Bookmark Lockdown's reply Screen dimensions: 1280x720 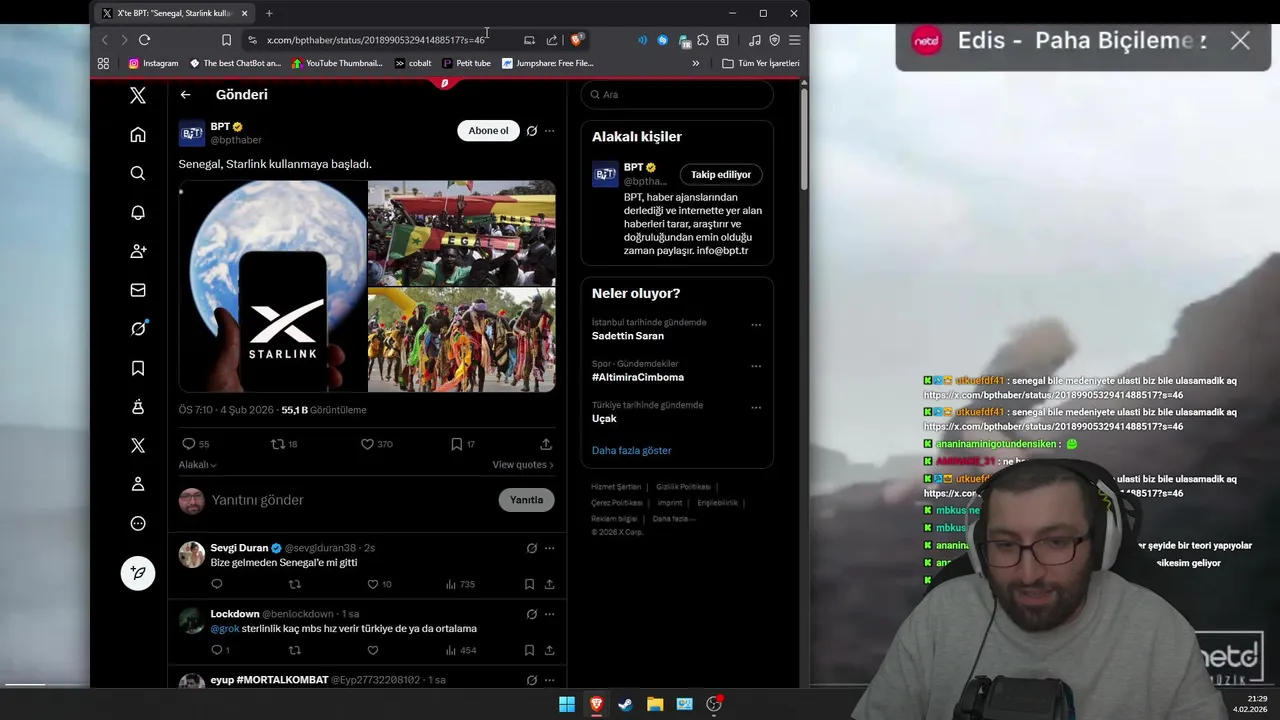pyautogui.click(x=529, y=650)
